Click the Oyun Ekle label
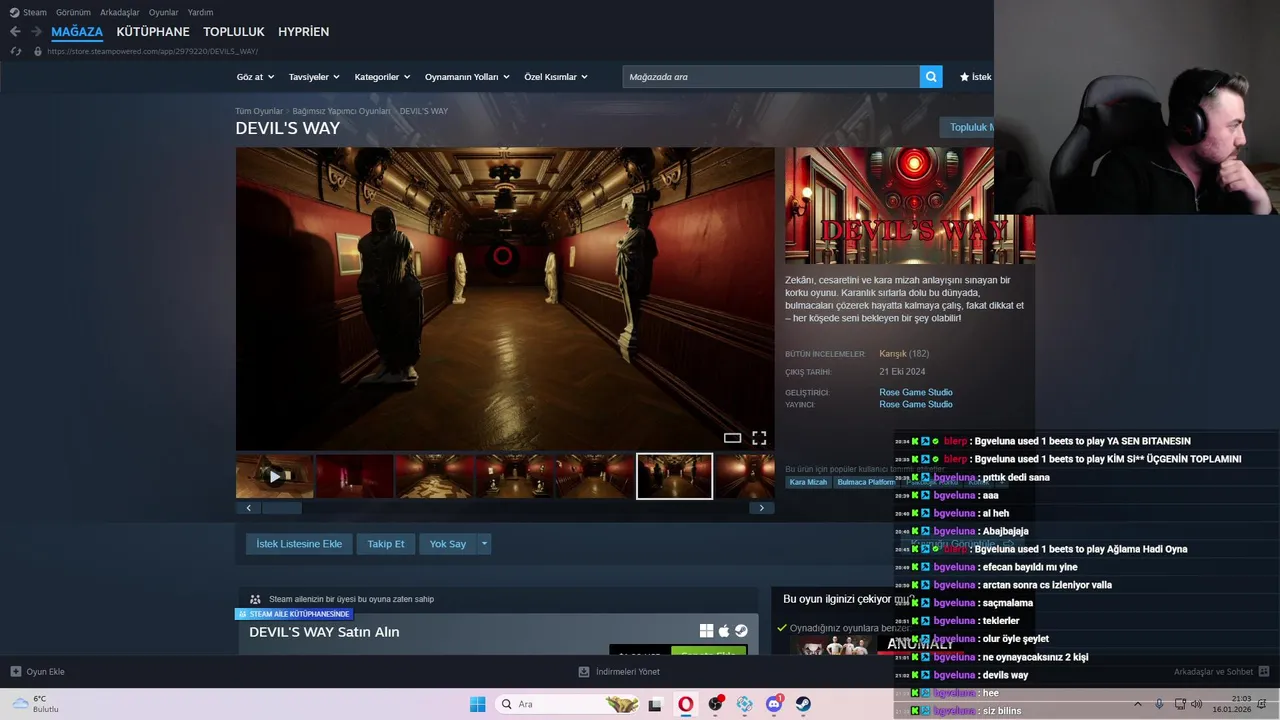1280x720 pixels. click(45, 672)
